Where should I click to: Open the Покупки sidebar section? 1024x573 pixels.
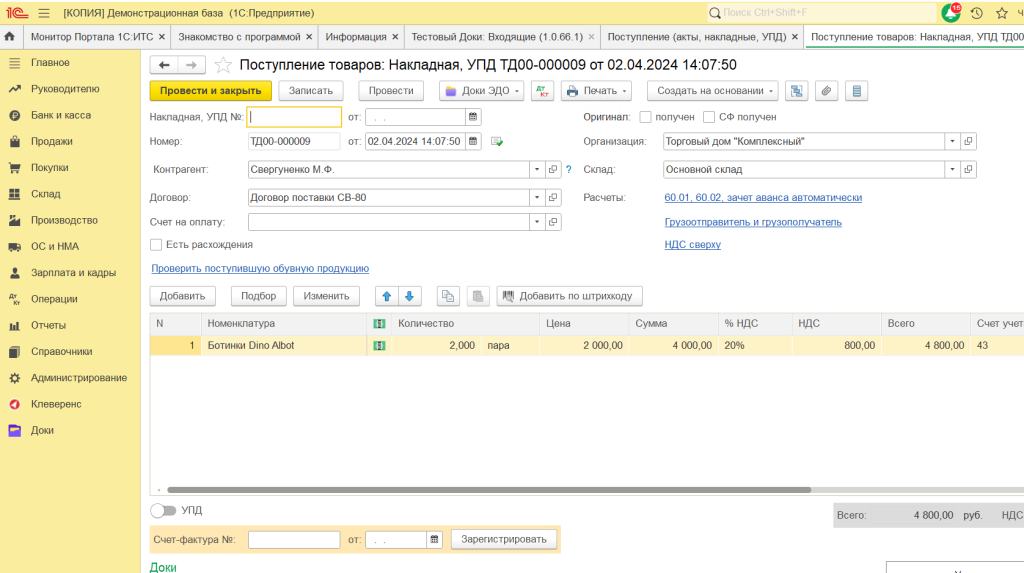pyautogui.click(x=50, y=168)
